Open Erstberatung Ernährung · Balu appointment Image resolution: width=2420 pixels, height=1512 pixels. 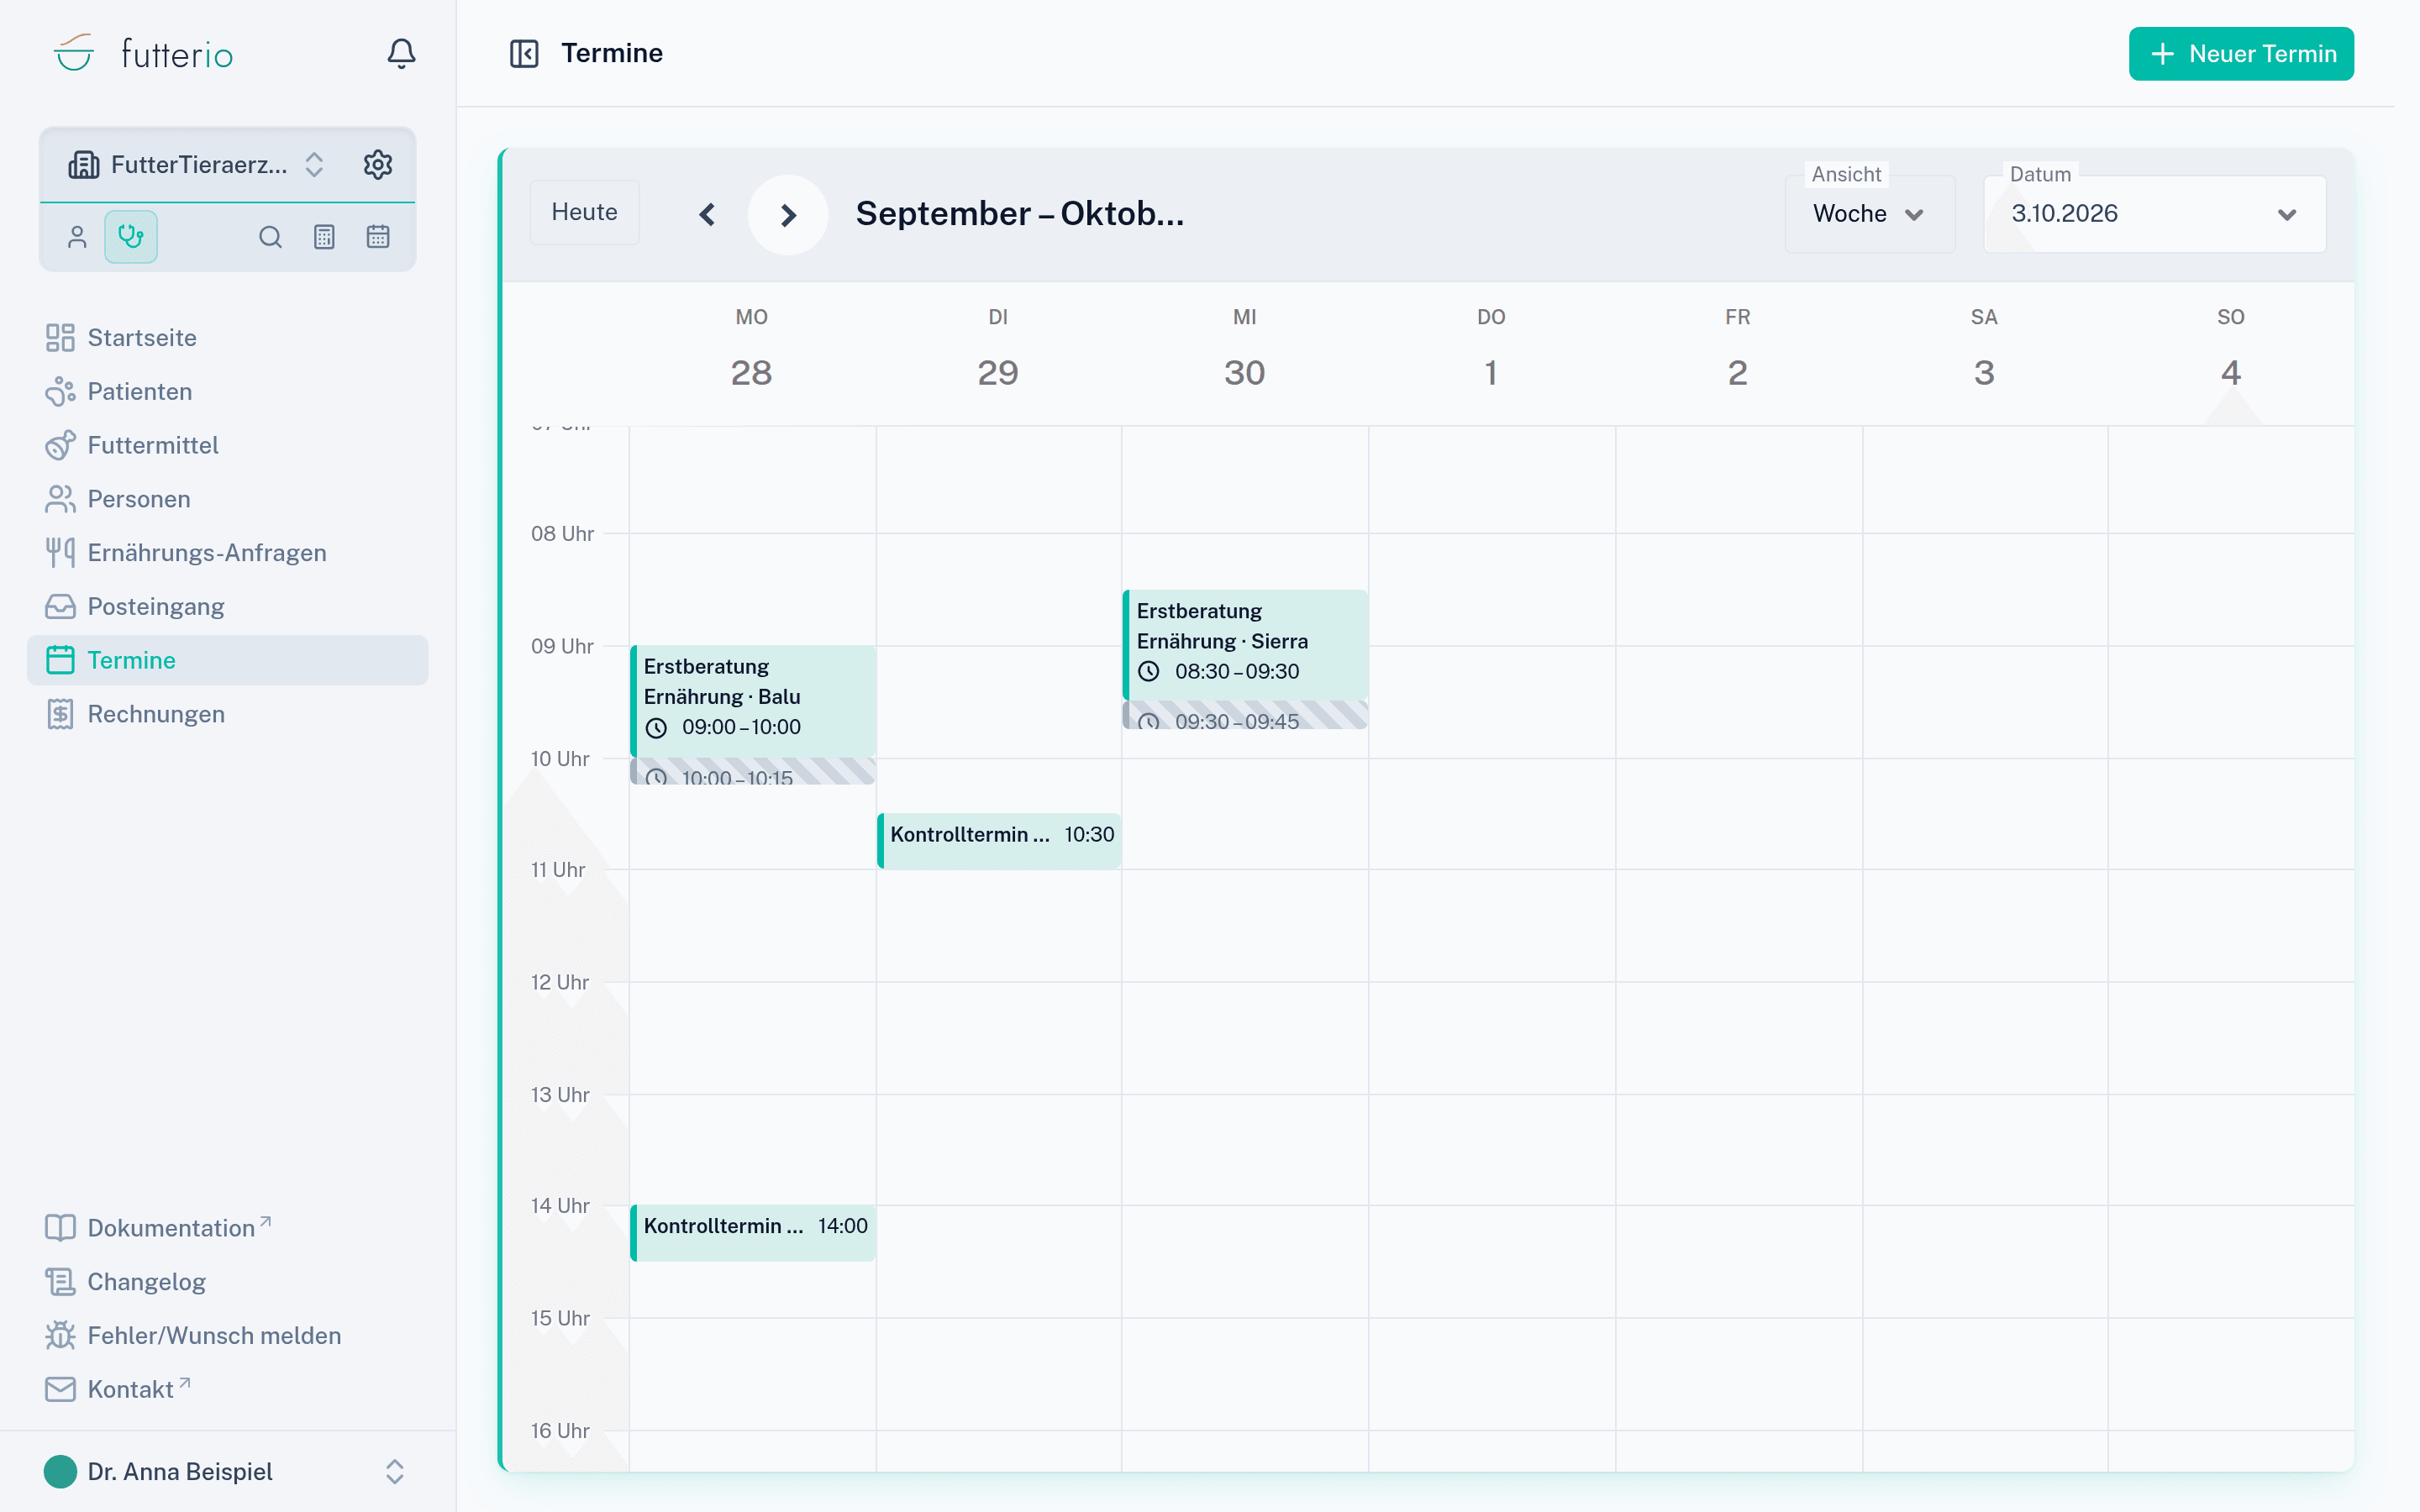(753, 700)
